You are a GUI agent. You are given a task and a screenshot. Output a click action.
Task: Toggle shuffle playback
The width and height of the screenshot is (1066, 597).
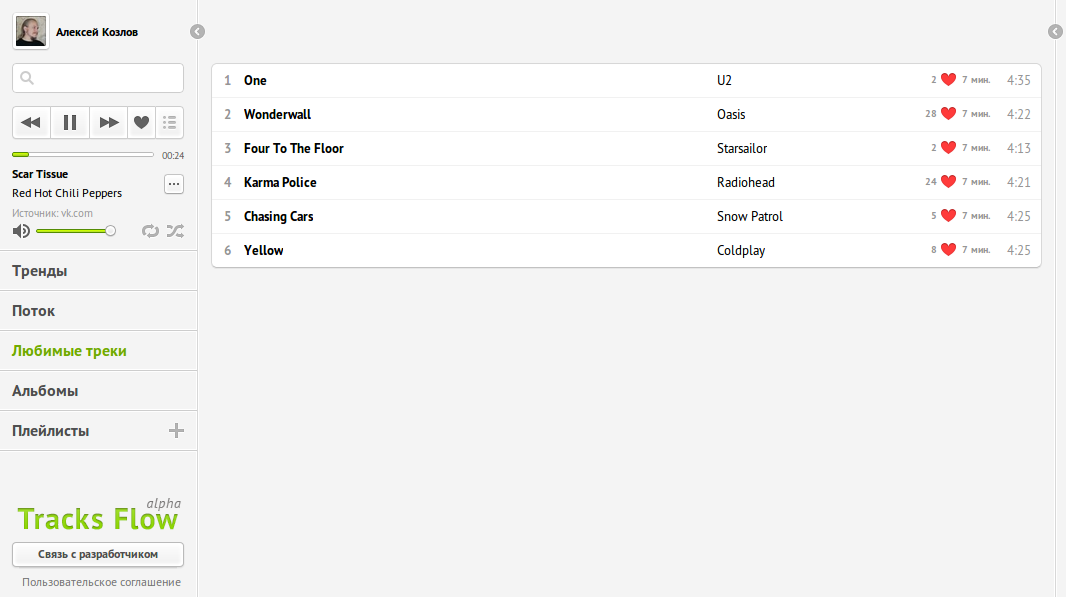[175, 231]
